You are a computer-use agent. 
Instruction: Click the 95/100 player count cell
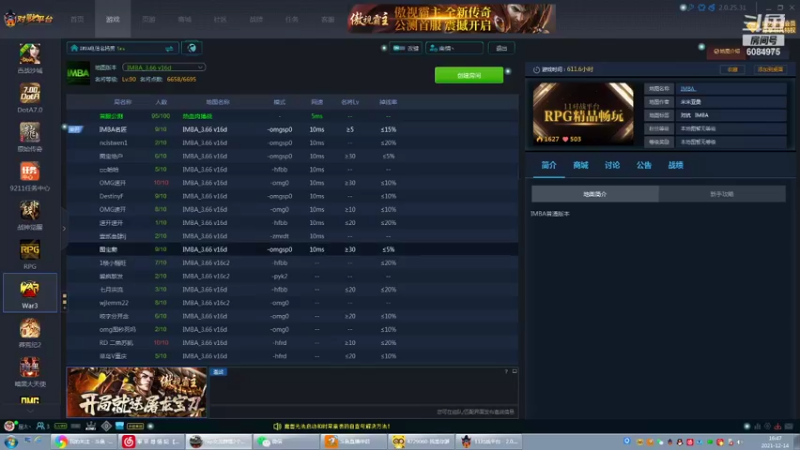(x=161, y=116)
